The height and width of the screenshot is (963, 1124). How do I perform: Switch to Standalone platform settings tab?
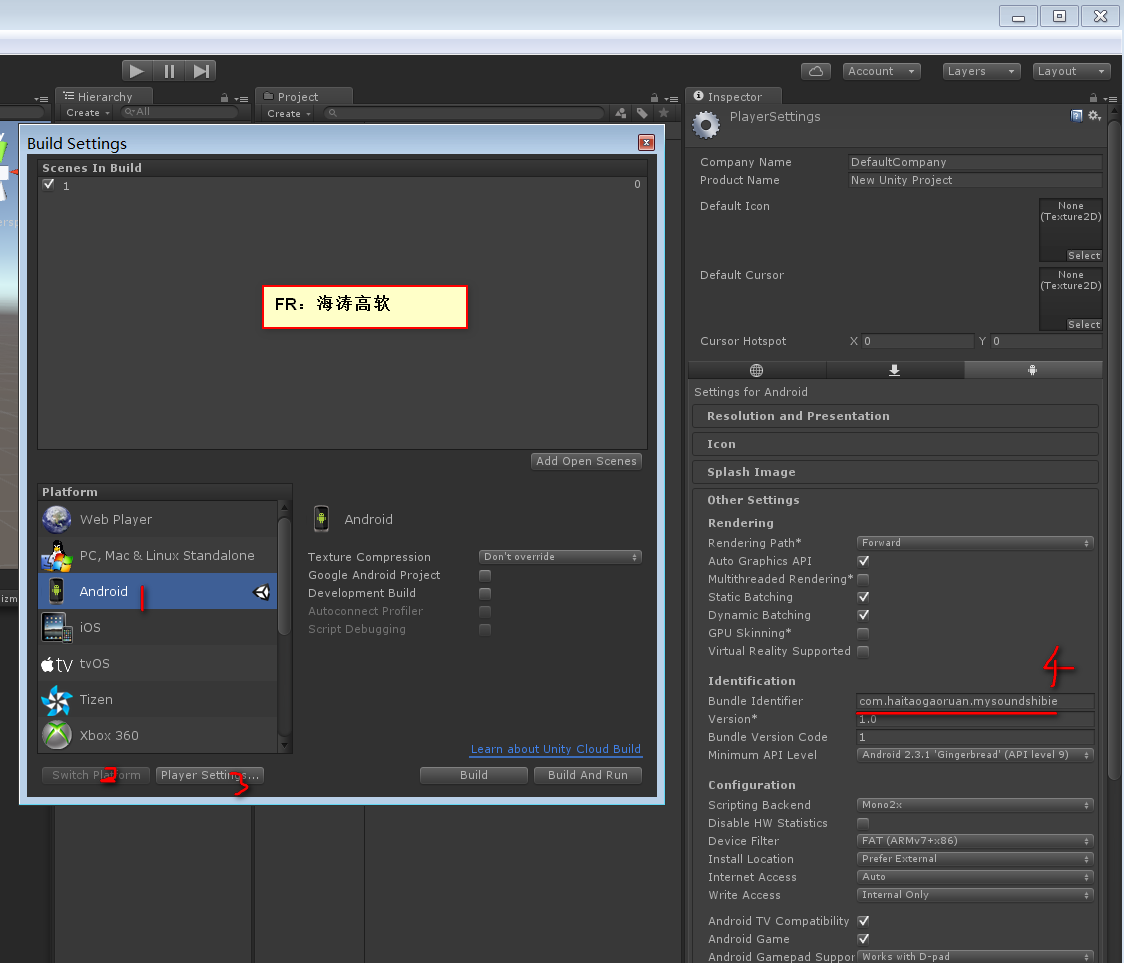(895, 370)
